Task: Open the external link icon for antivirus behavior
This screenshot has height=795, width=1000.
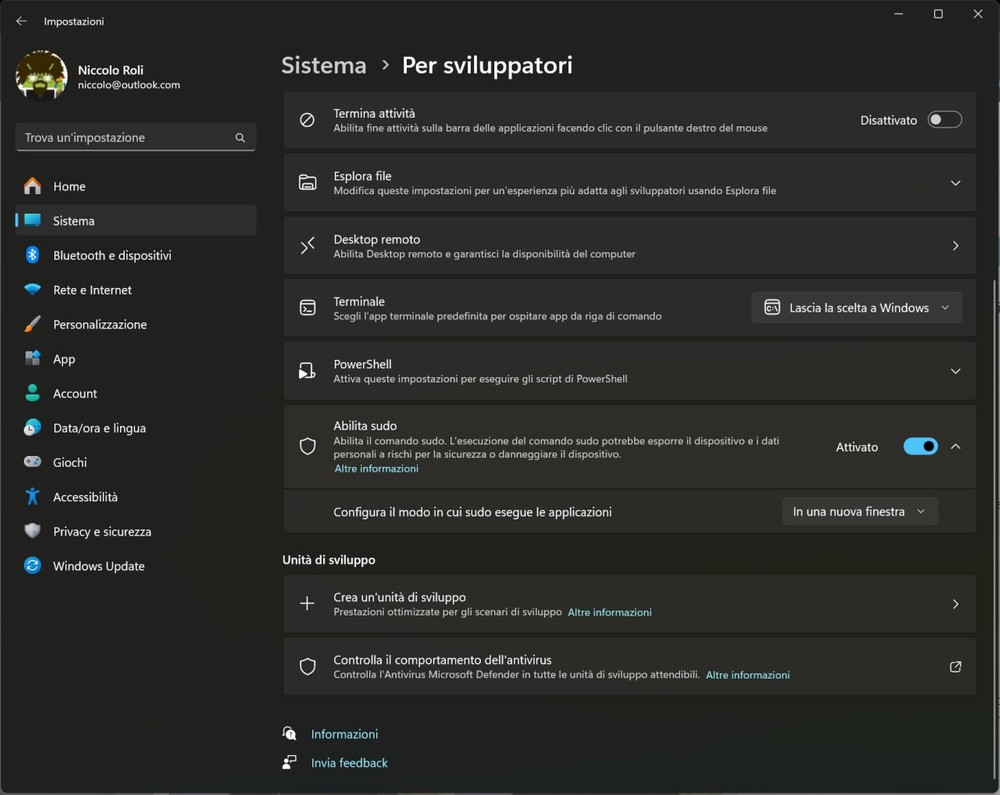Action: 955,667
